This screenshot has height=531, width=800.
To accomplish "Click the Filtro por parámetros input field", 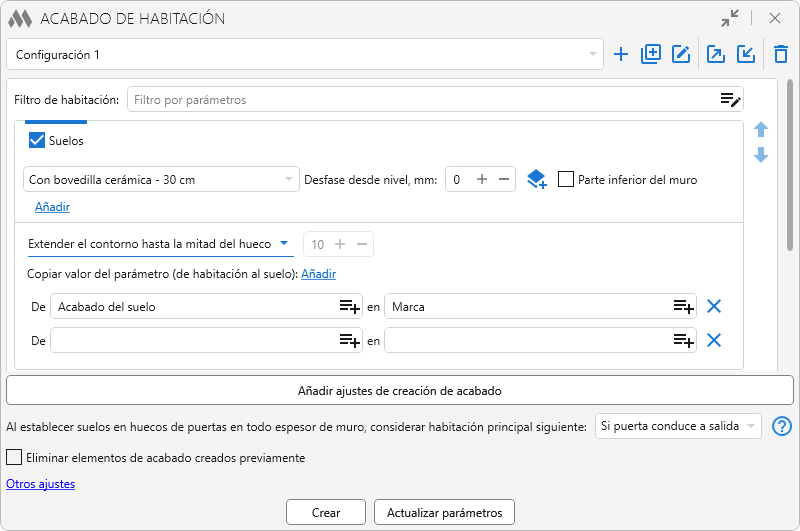I will click(420, 100).
